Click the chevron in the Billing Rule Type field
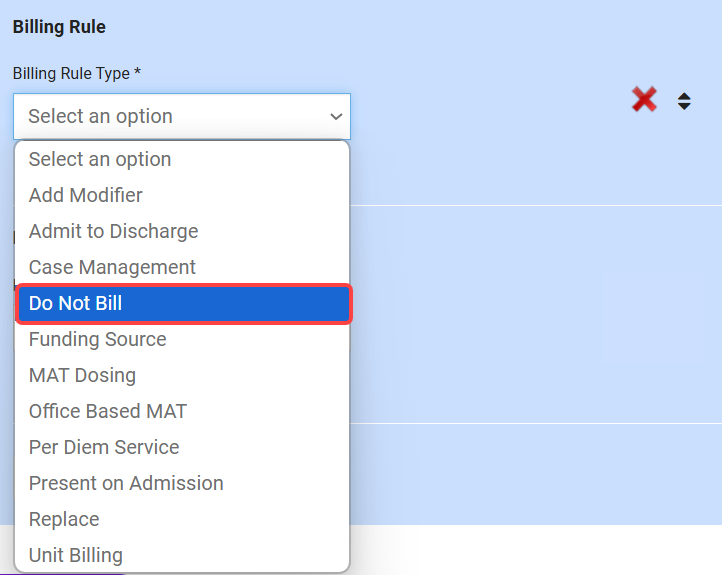 pyautogui.click(x=336, y=117)
